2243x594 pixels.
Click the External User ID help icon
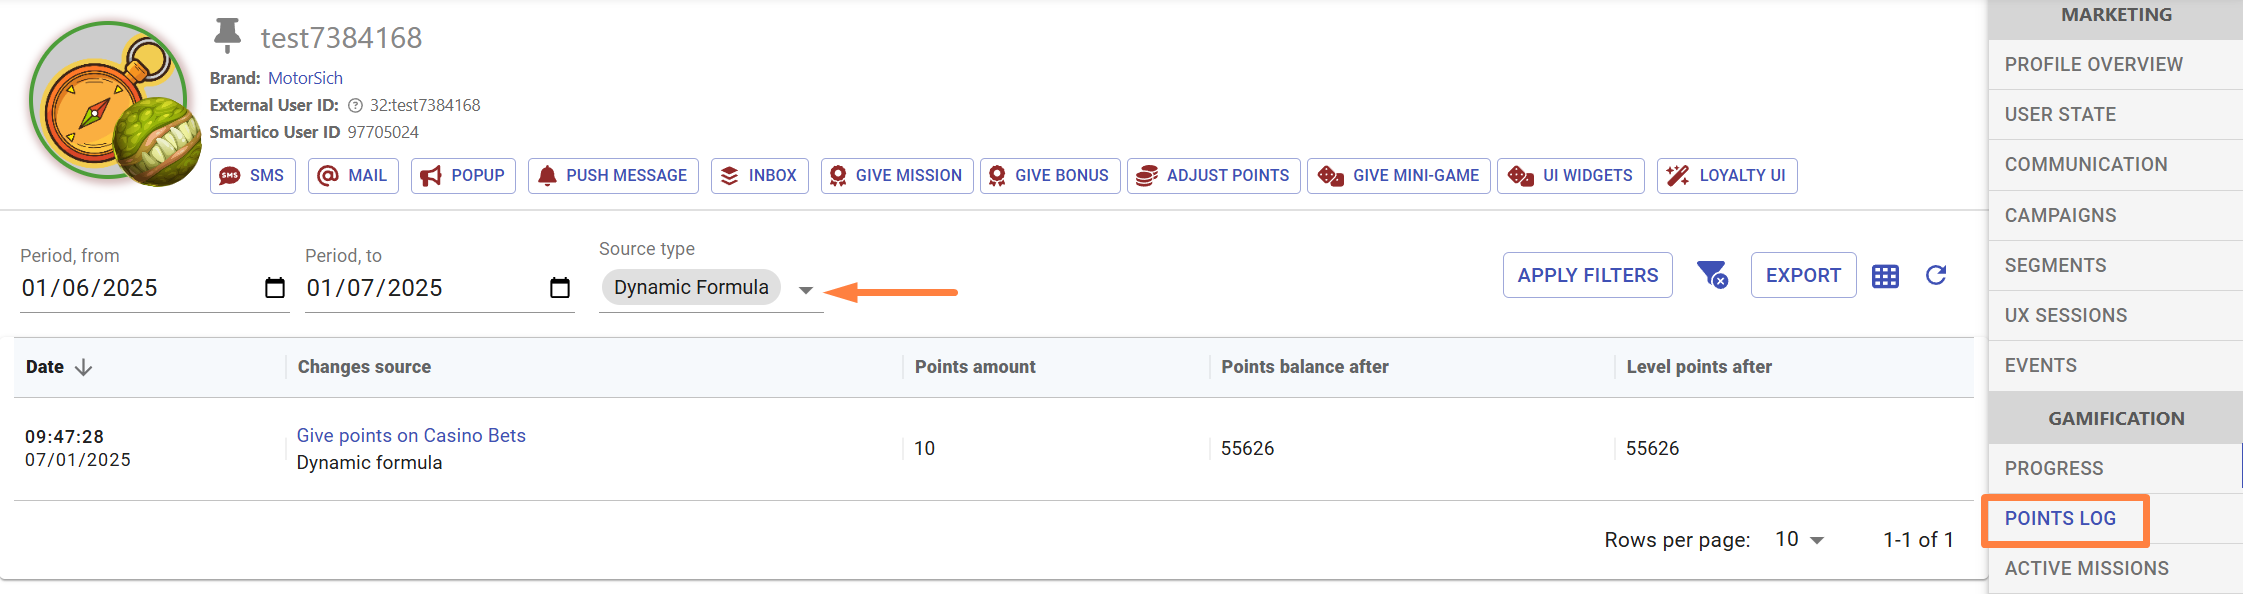pyautogui.click(x=355, y=105)
